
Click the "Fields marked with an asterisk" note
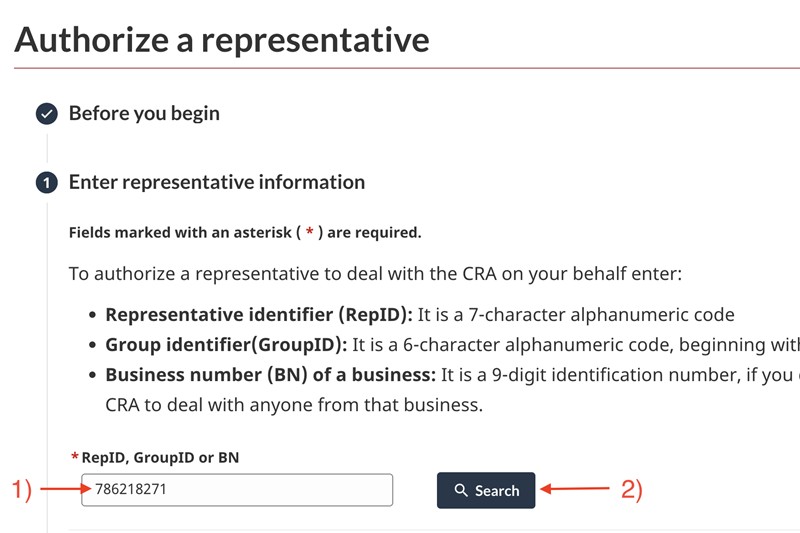(x=245, y=233)
